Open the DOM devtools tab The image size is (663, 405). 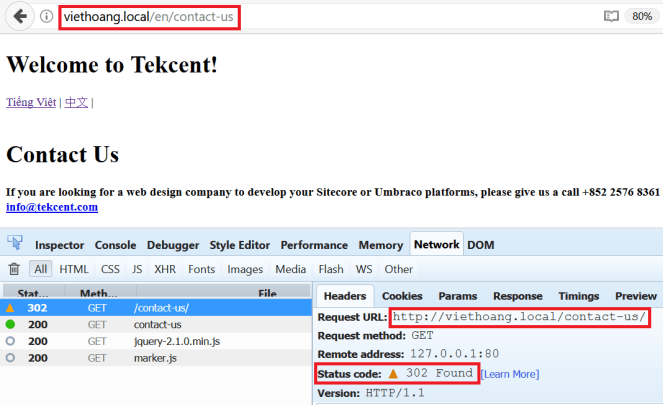tap(480, 245)
